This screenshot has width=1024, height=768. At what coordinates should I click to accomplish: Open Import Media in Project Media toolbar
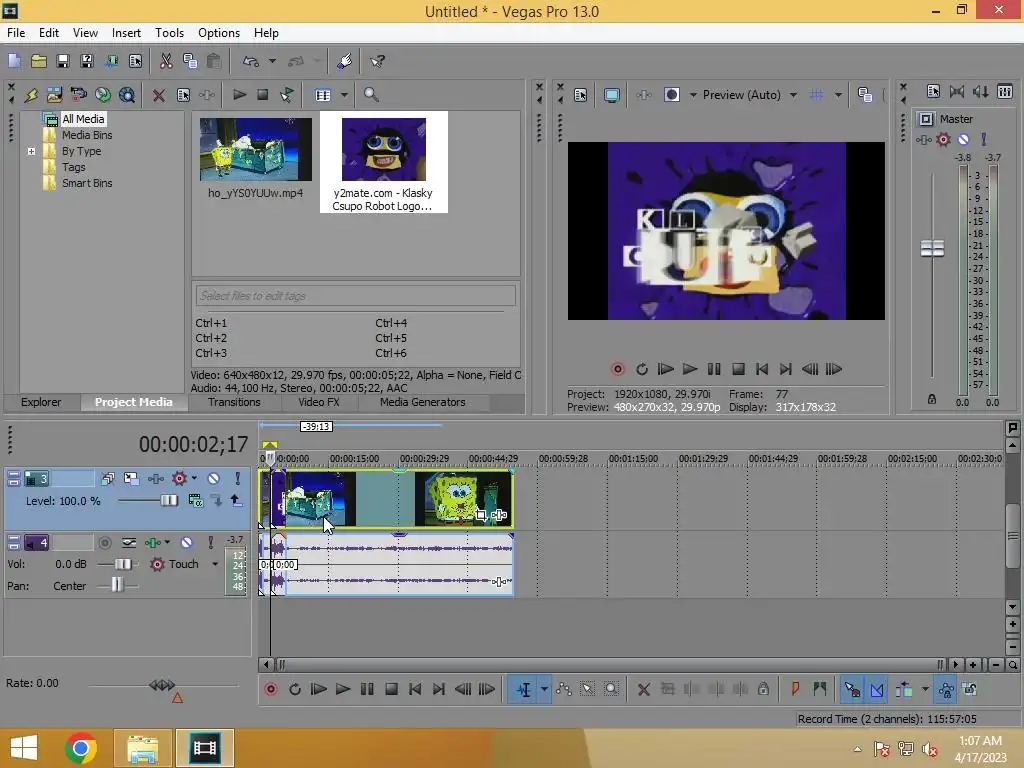tap(54, 95)
